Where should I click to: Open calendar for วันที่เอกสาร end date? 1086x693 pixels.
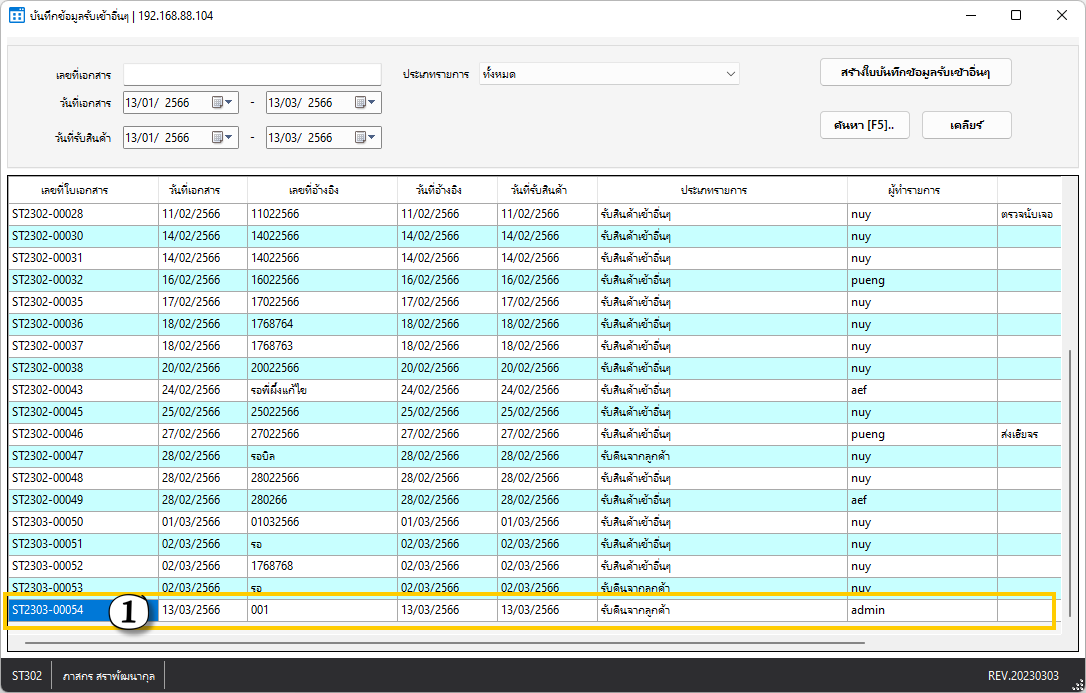click(x=366, y=103)
